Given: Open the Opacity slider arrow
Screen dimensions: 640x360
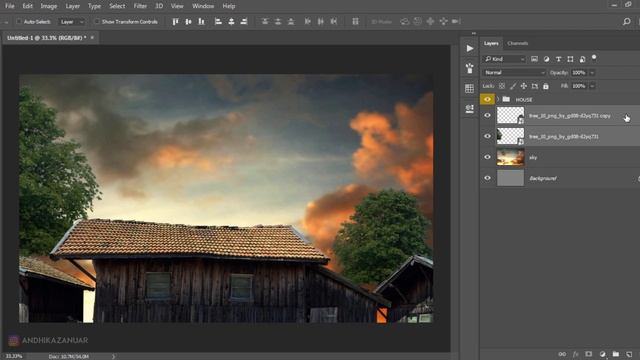Looking at the screenshot, I should pyautogui.click(x=592, y=73).
